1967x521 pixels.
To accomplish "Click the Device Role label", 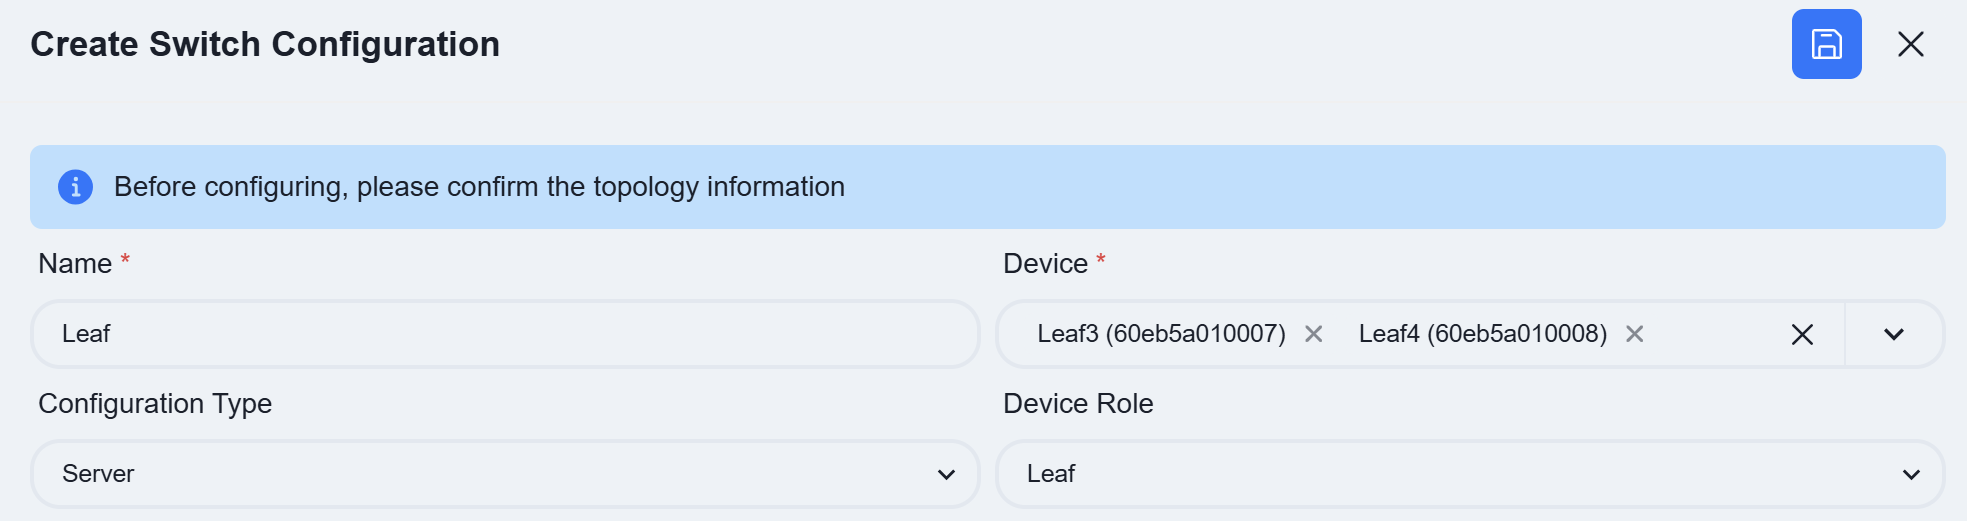I will [1078, 404].
